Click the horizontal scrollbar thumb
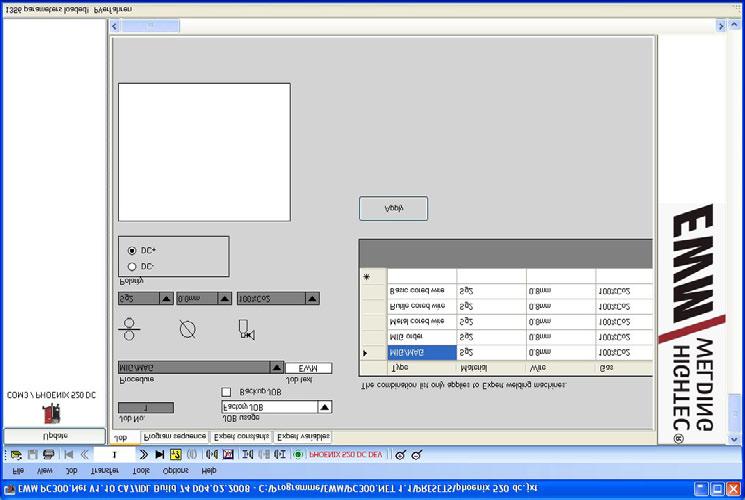 pyautogui.click(x=150, y=26)
